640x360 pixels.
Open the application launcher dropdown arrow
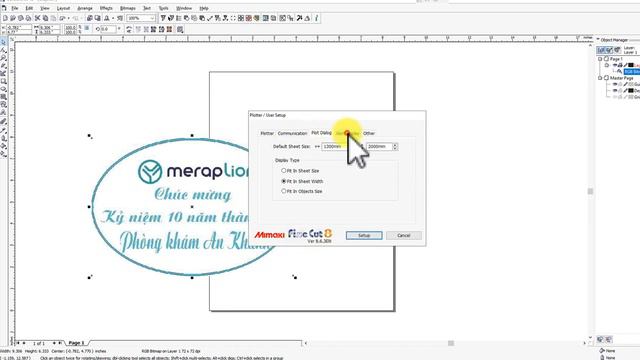click(x=113, y=18)
